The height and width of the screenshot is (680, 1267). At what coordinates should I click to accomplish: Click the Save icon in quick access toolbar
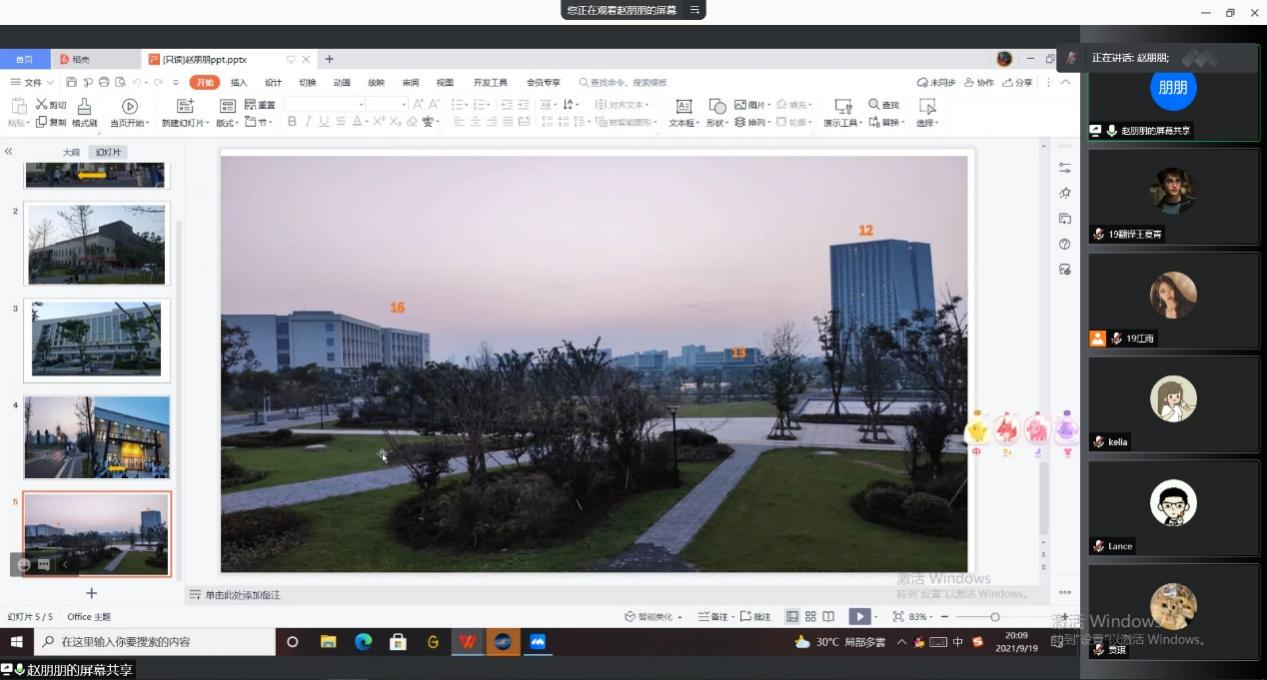[x=71, y=82]
